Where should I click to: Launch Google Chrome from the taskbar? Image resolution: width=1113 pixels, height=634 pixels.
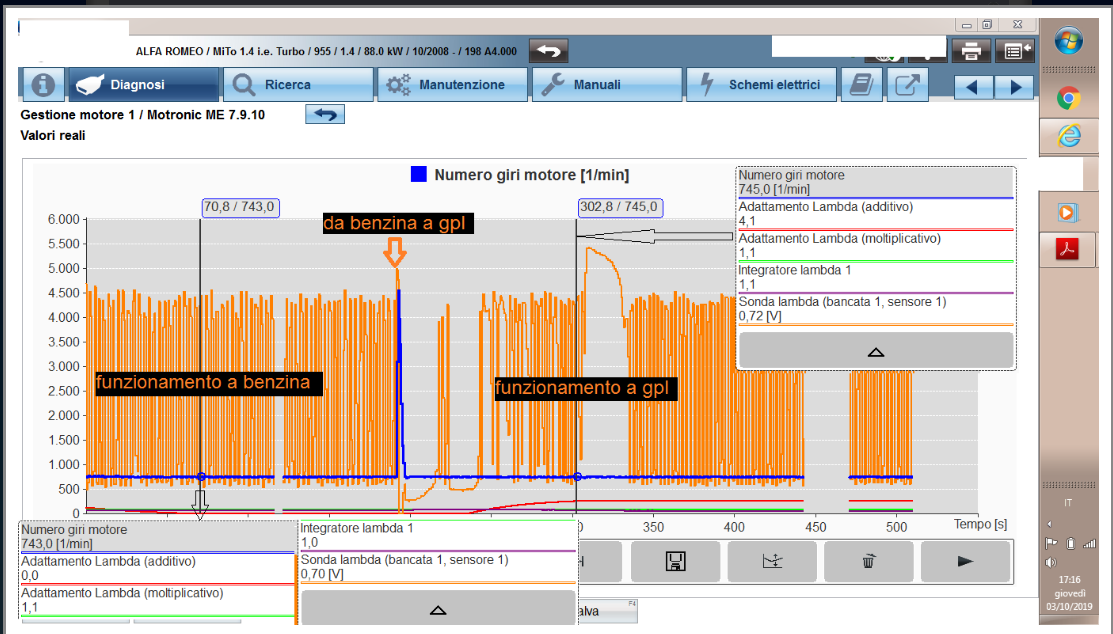coord(1068,98)
